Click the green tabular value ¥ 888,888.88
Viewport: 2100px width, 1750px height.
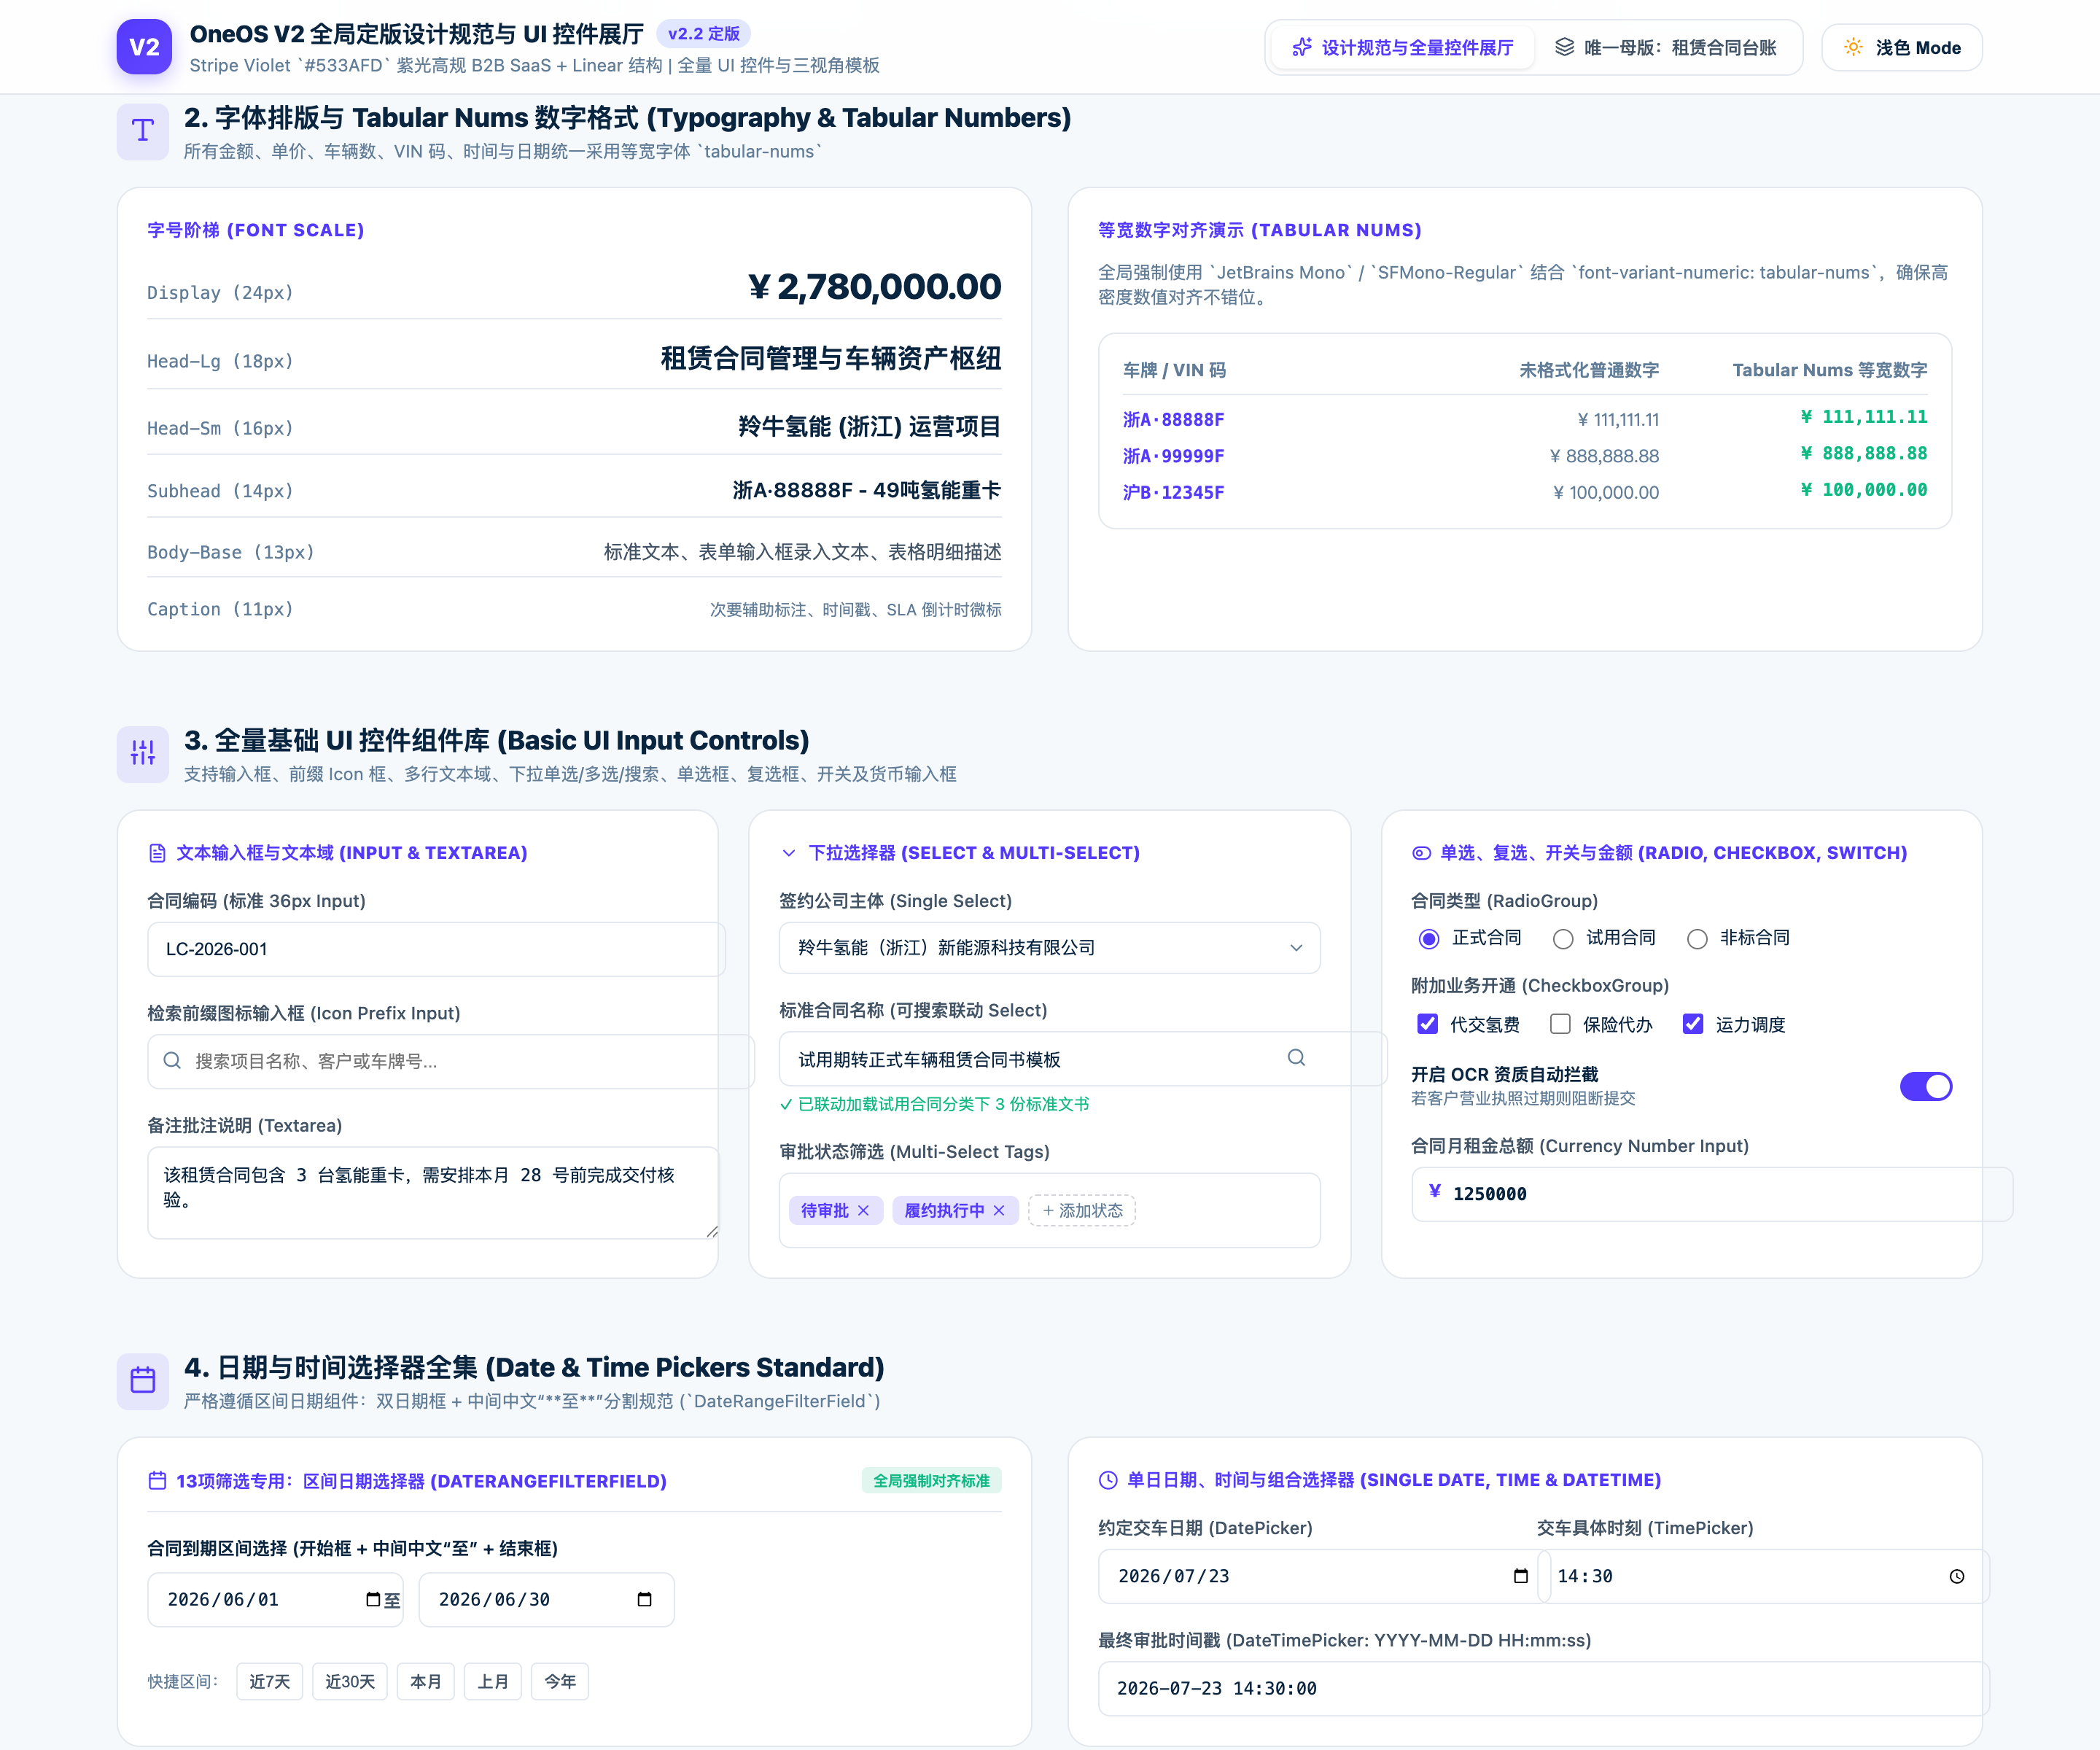[1863, 453]
